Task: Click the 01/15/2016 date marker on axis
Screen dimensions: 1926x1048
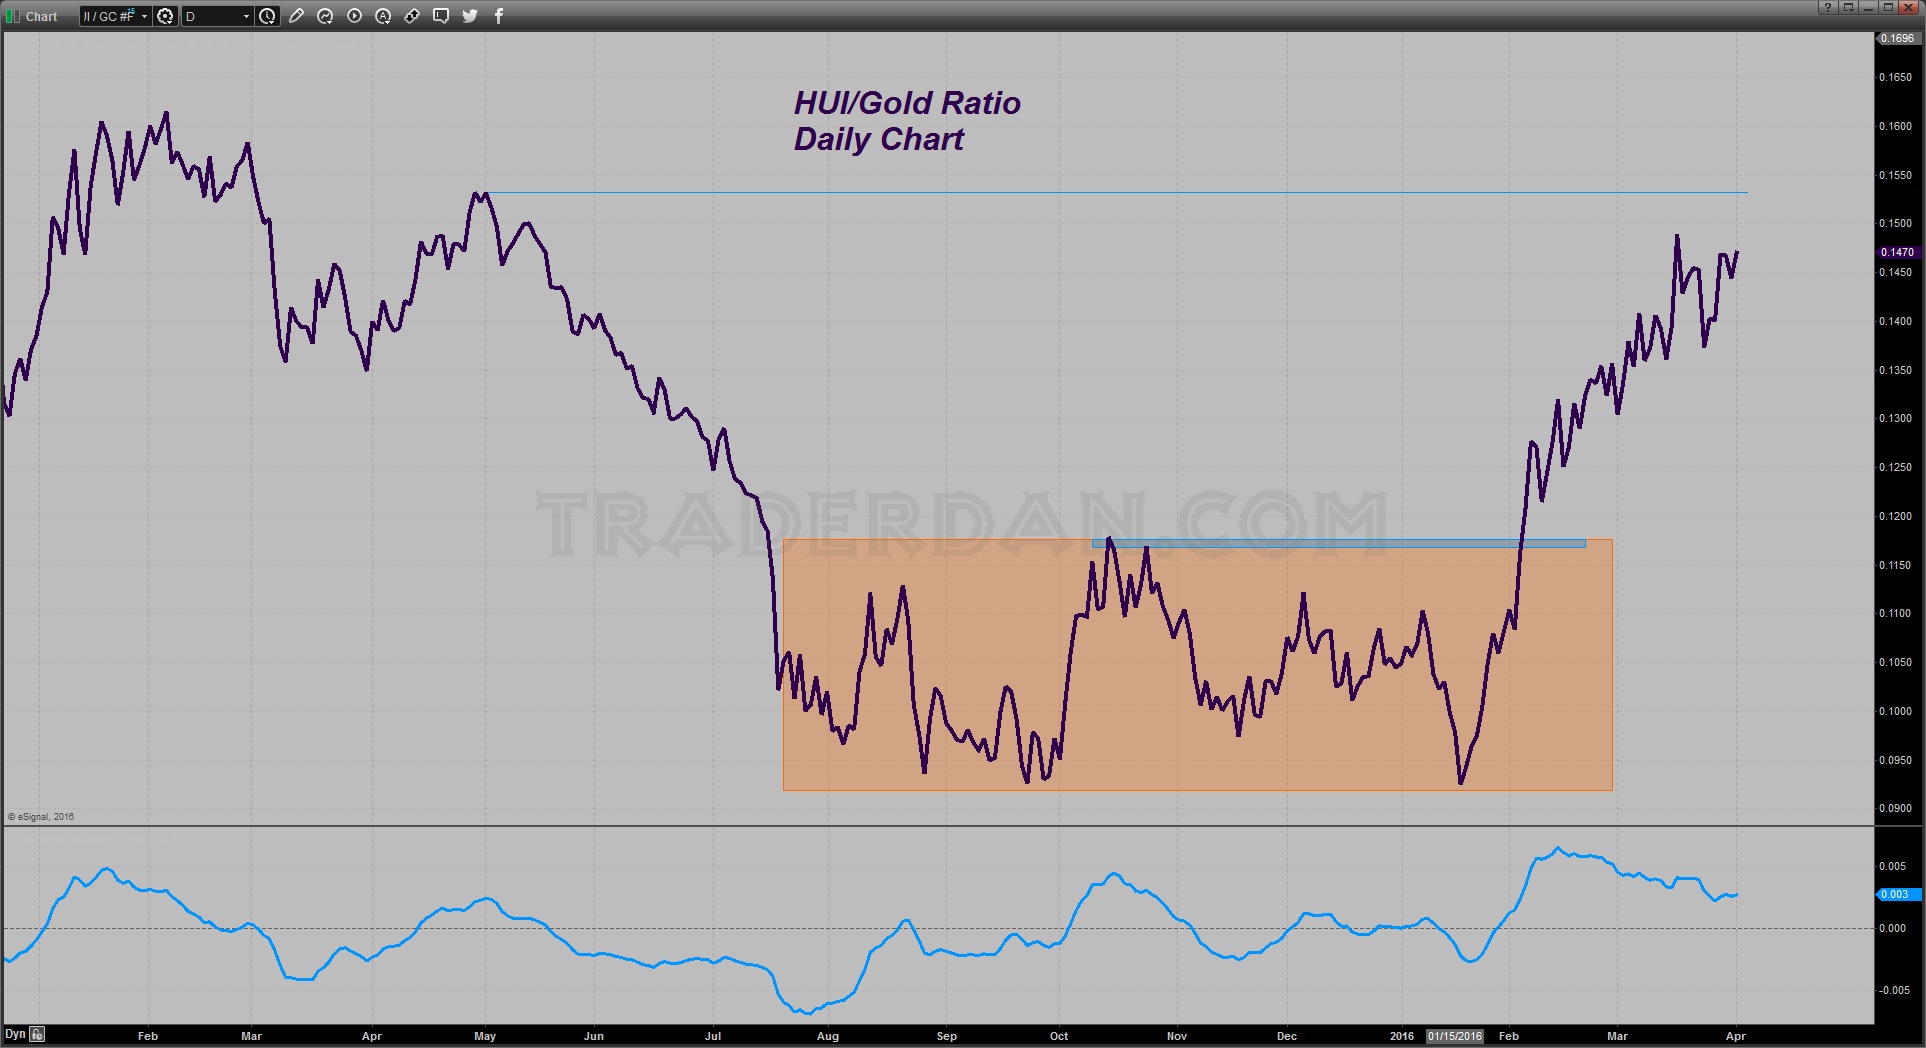Action: [x=1454, y=1036]
